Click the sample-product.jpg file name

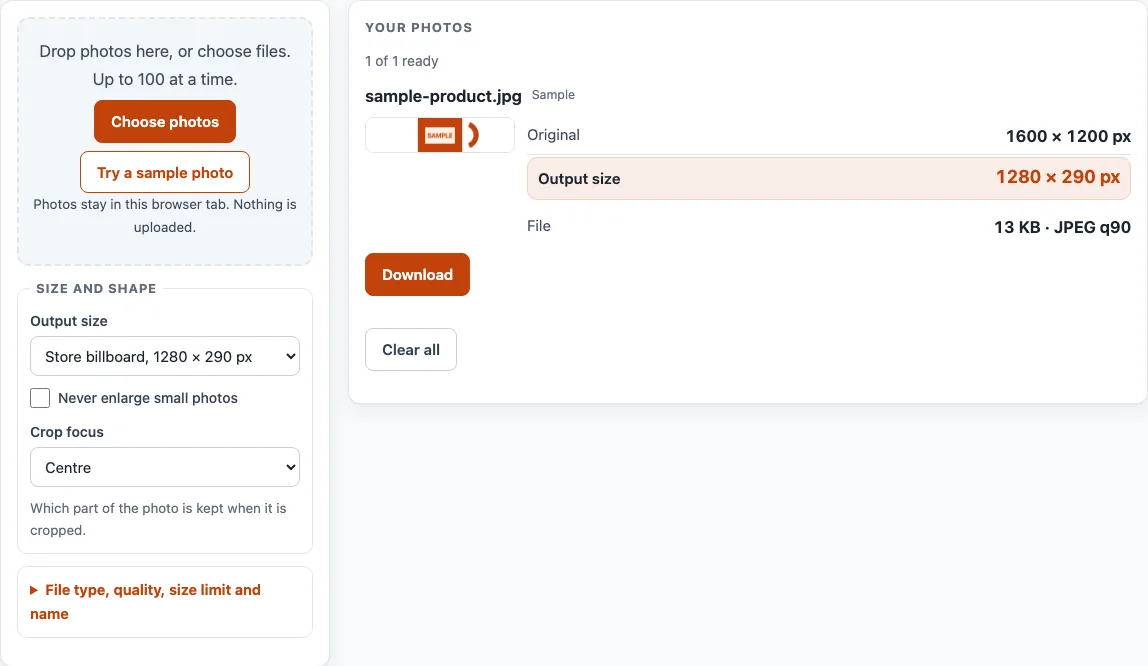pos(443,96)
